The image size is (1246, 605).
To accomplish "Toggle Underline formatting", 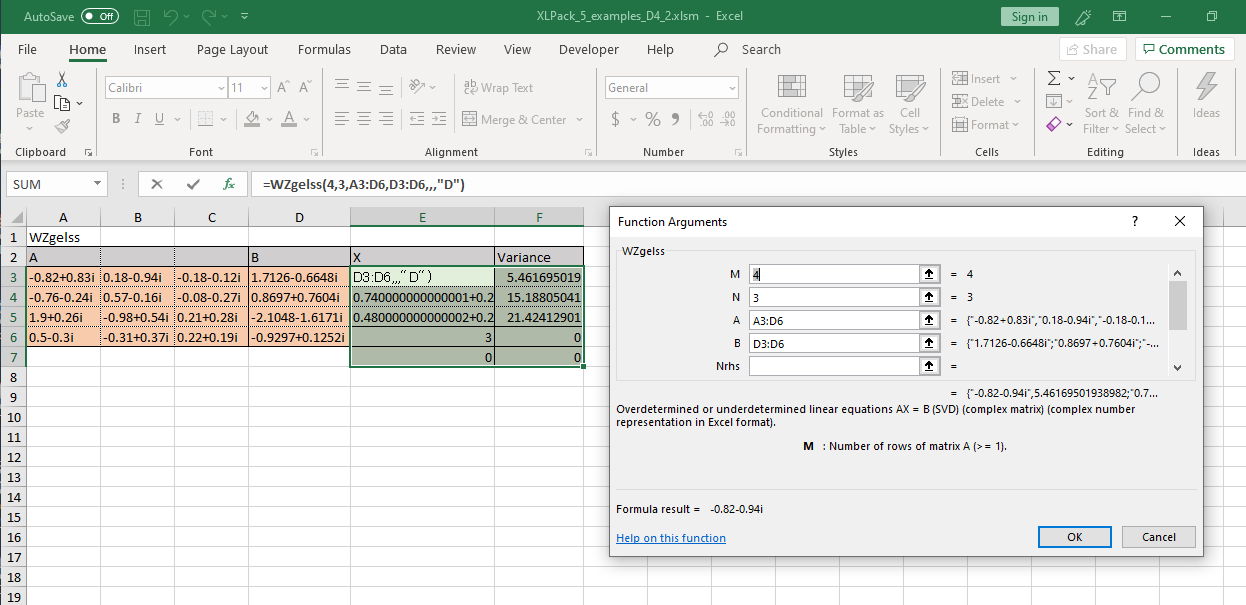I will tap(159, 119).
